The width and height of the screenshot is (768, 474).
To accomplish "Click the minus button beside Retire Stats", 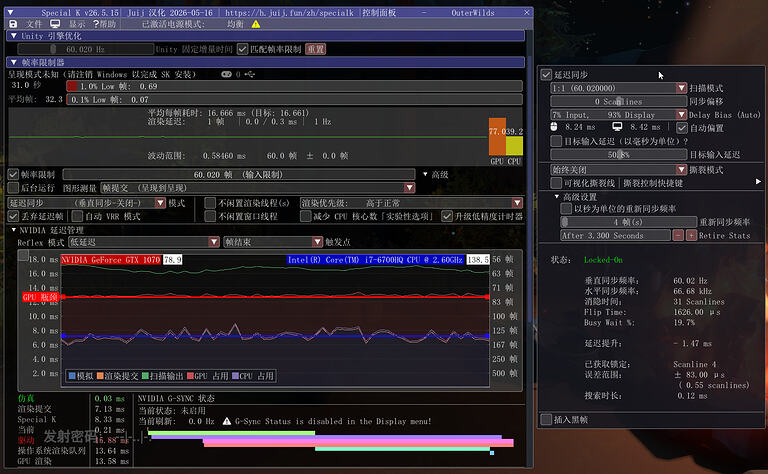I will coord(678,236).
